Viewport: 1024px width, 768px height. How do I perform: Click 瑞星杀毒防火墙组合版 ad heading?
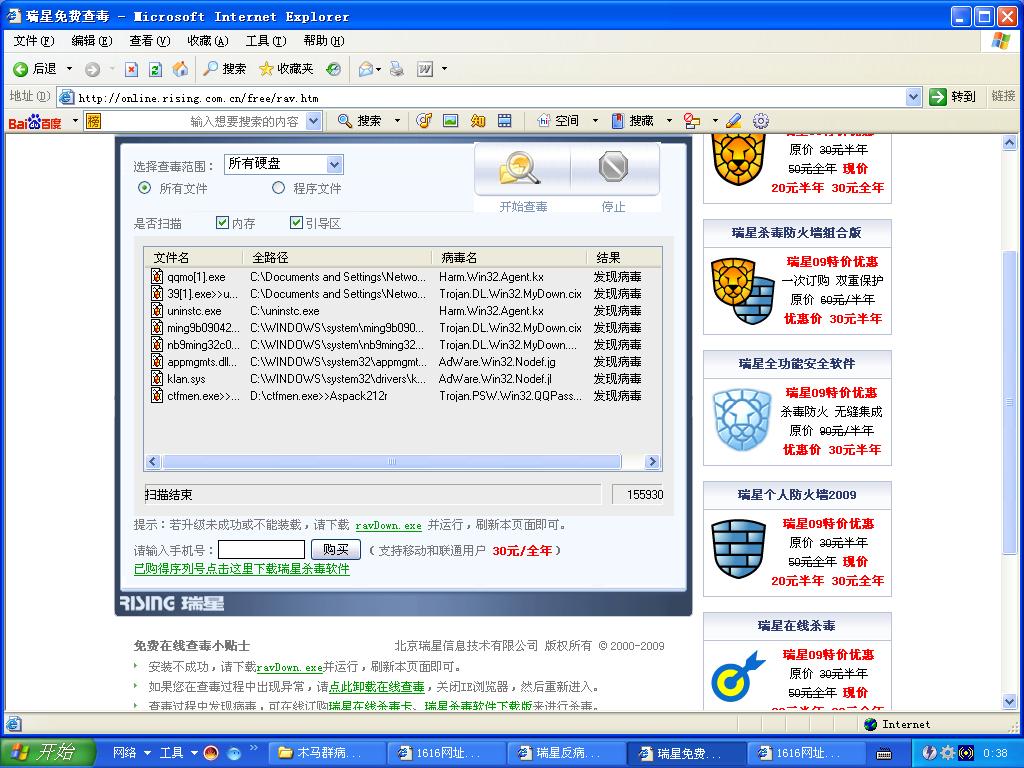point(797,232)
